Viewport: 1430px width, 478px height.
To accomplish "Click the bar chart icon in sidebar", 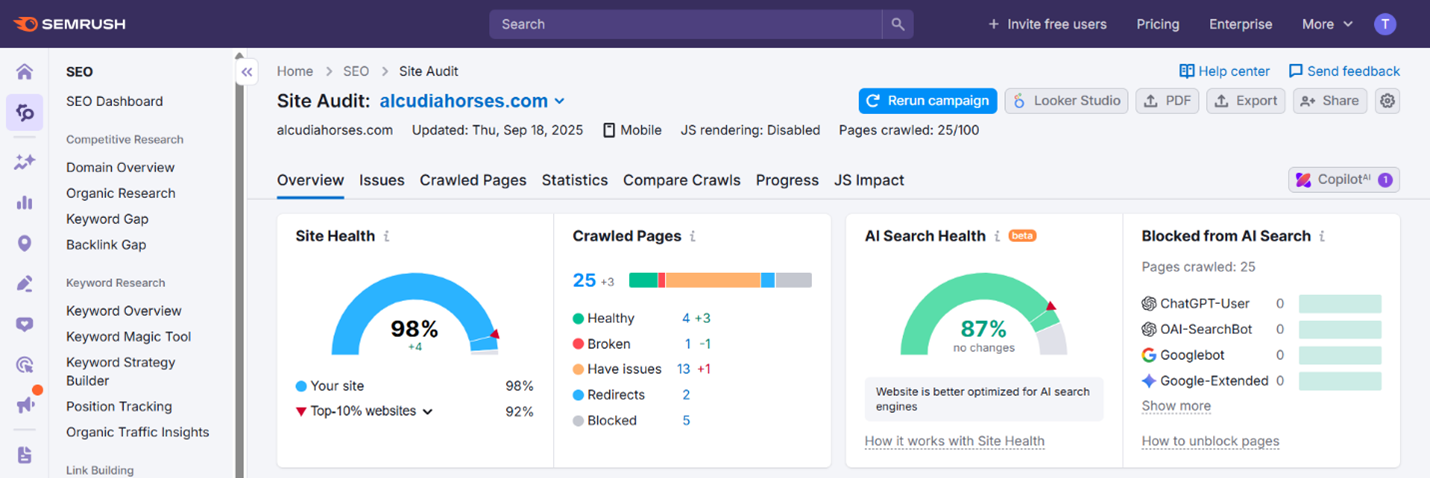I will (x=24, y=203).
